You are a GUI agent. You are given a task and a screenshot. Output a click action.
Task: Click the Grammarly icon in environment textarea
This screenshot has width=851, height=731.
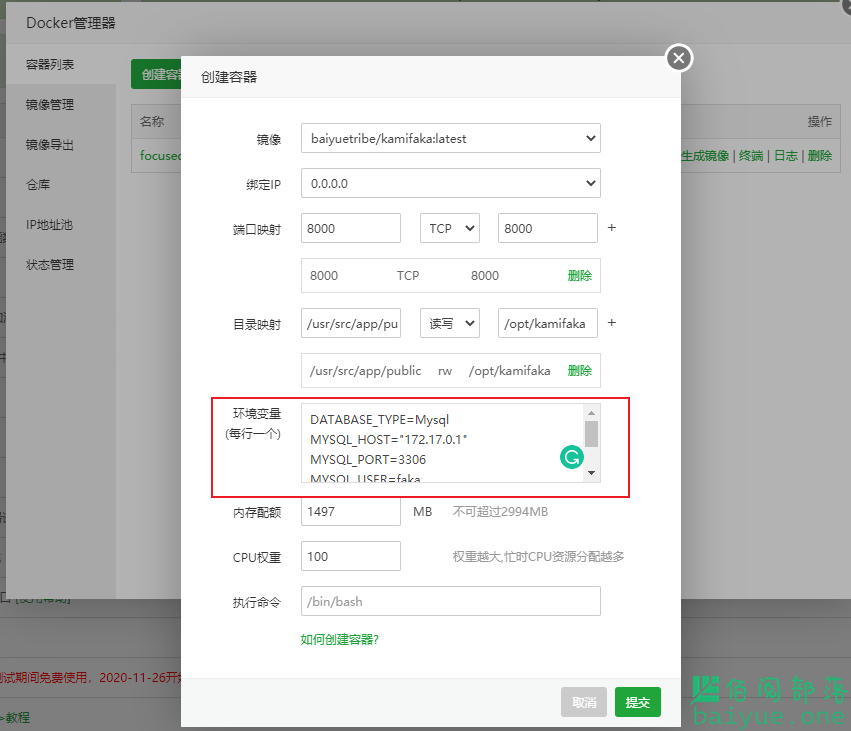pyautogui.click(x=571, y=458)
